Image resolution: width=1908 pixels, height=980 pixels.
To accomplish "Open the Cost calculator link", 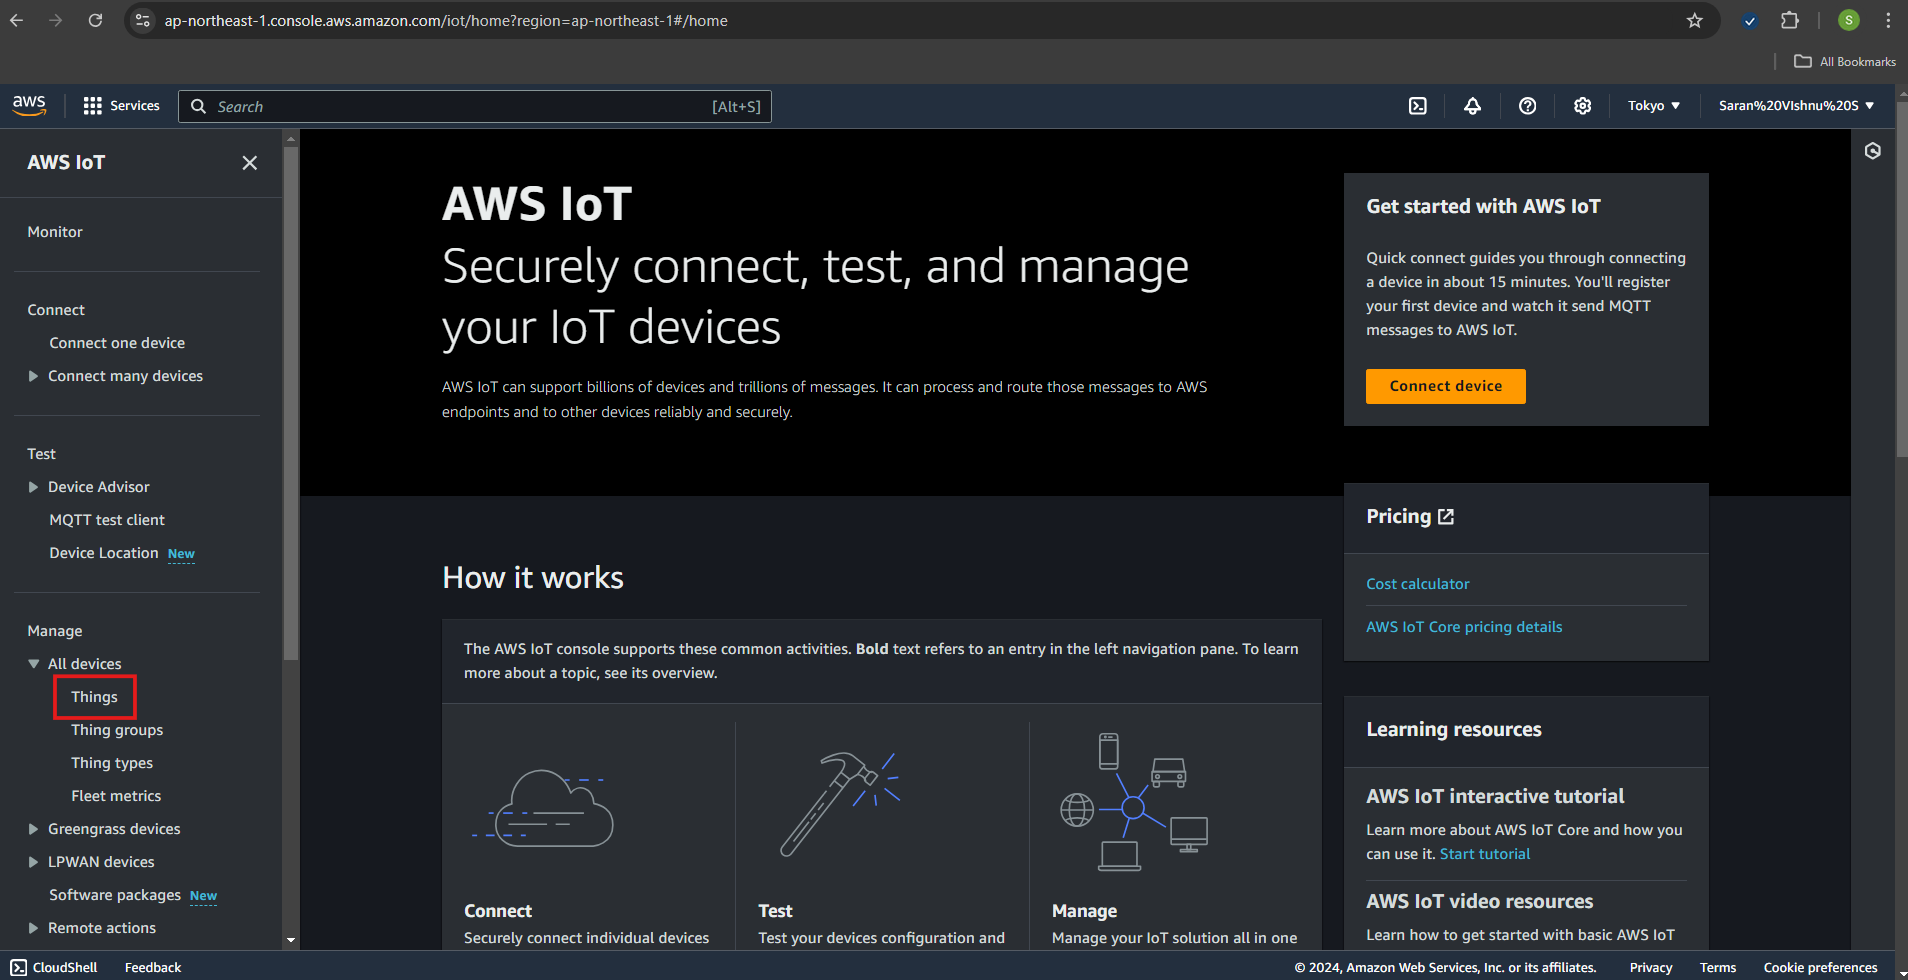I will click(x=1417, y=584).
